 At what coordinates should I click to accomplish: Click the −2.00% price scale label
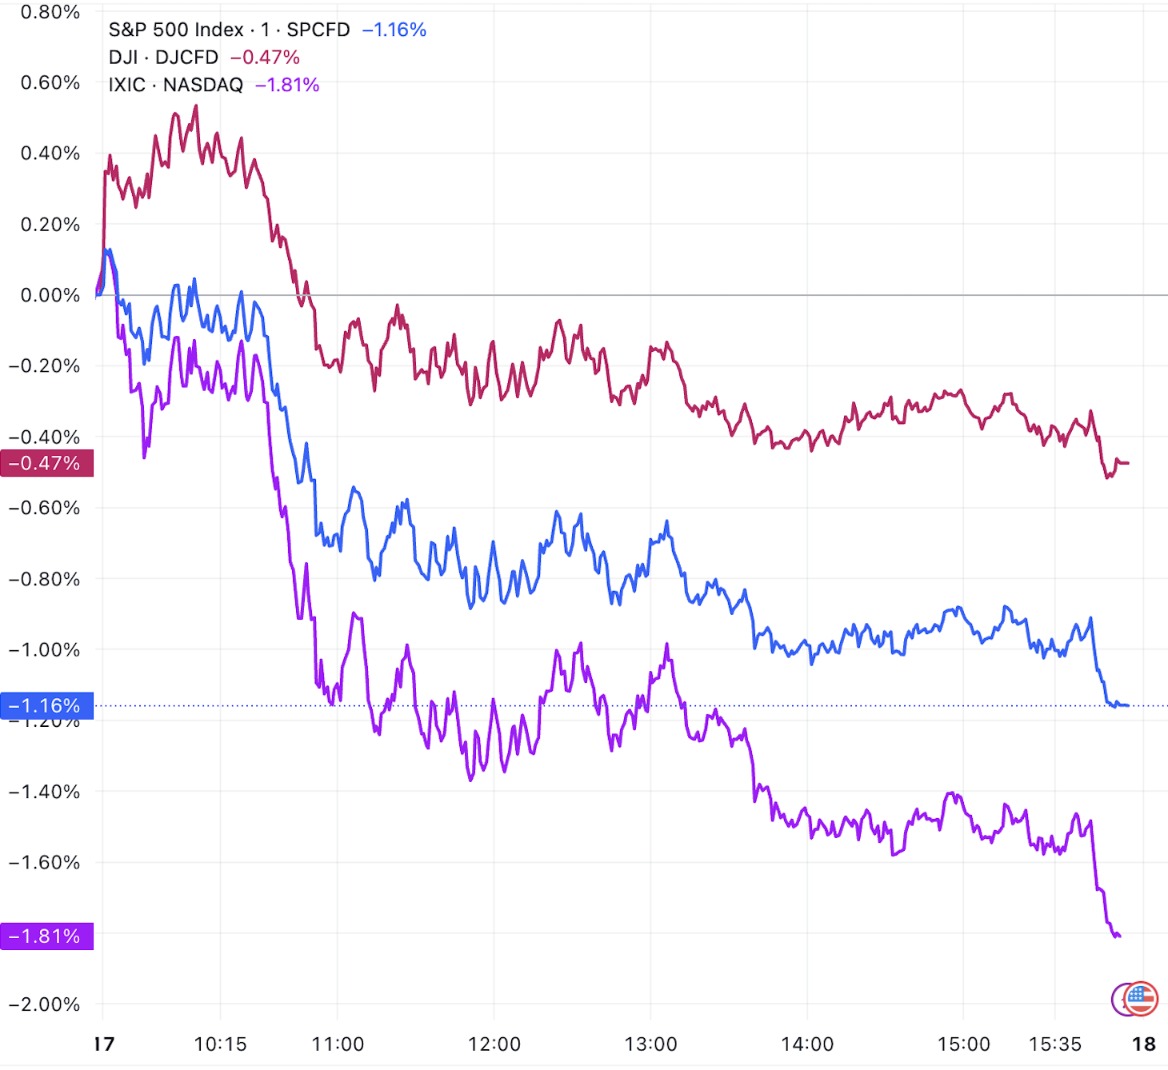[45, 1004]
